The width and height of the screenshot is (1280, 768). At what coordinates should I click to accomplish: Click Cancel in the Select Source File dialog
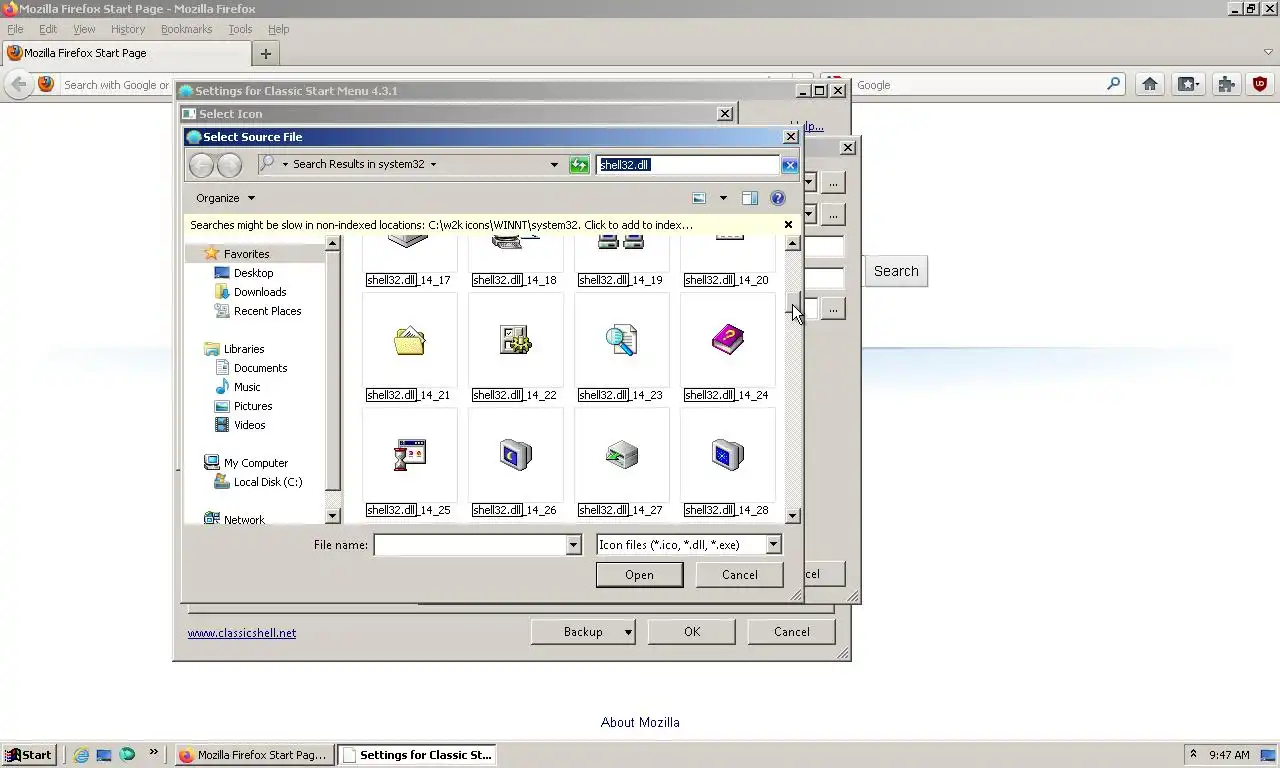[x=740, y=575]
